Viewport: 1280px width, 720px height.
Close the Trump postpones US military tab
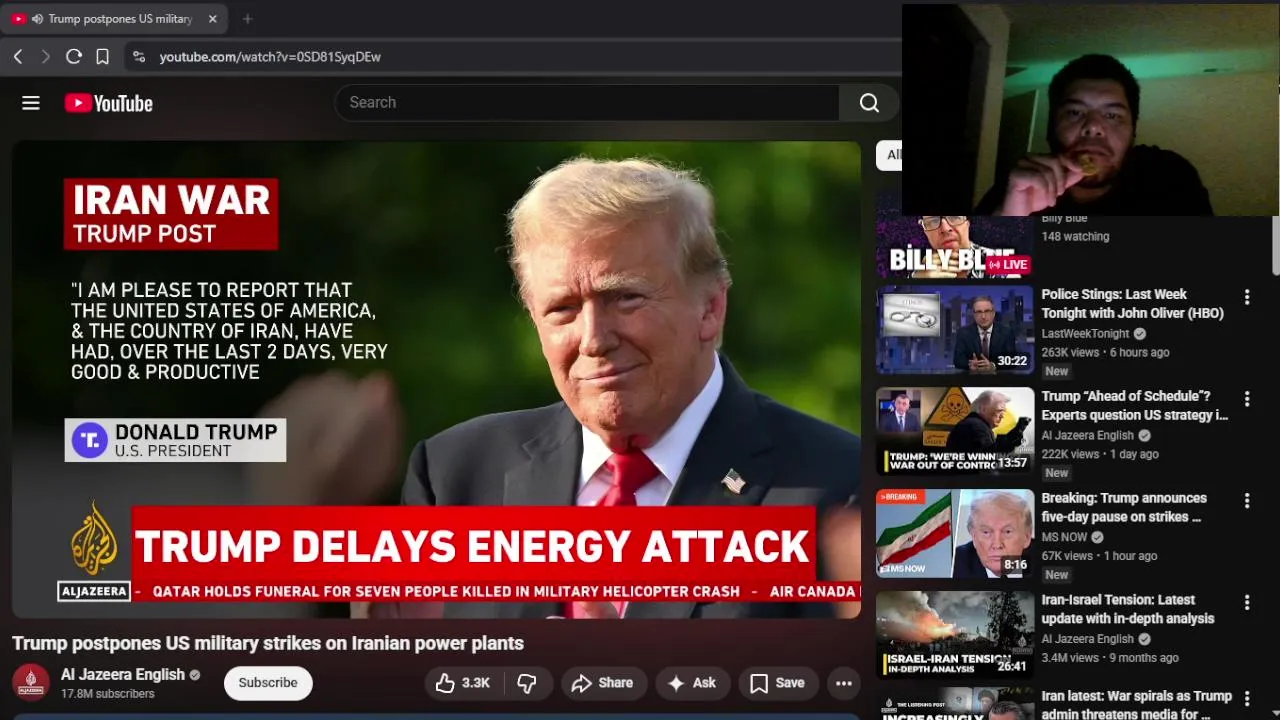(x=212, y=19)
